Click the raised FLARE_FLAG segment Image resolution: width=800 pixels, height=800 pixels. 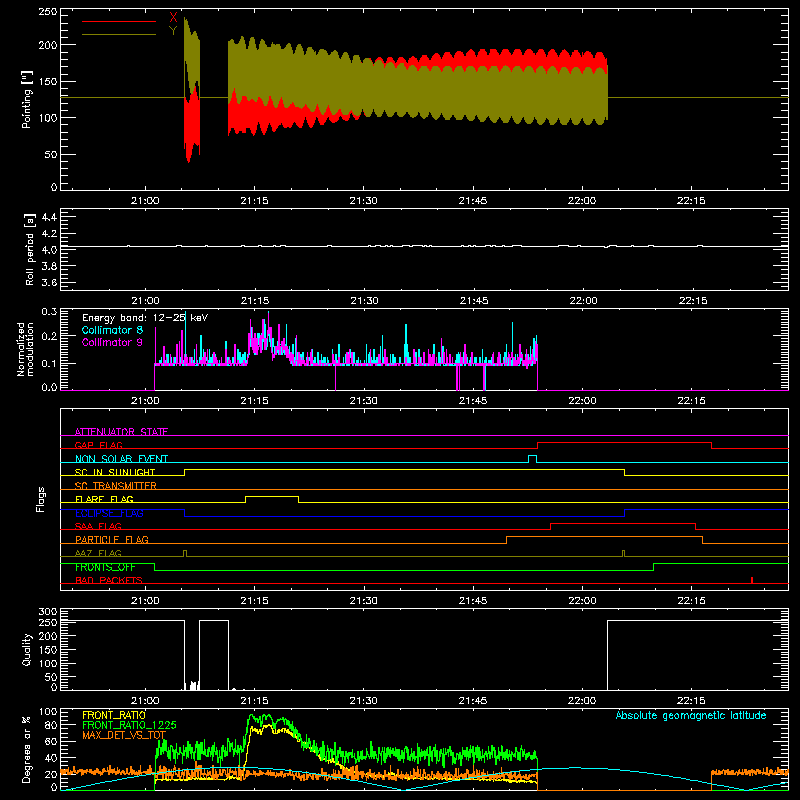(x=272, y=496)
